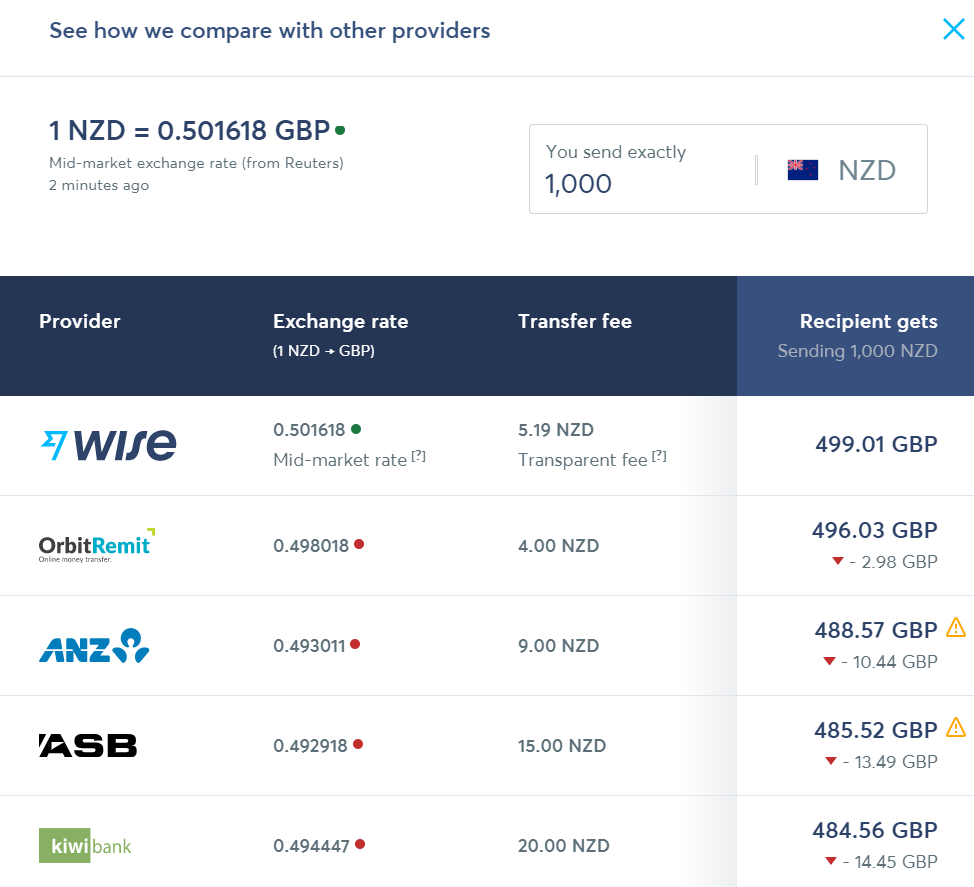
Task: Open the NZD currency selector
Action: [842, 170]
